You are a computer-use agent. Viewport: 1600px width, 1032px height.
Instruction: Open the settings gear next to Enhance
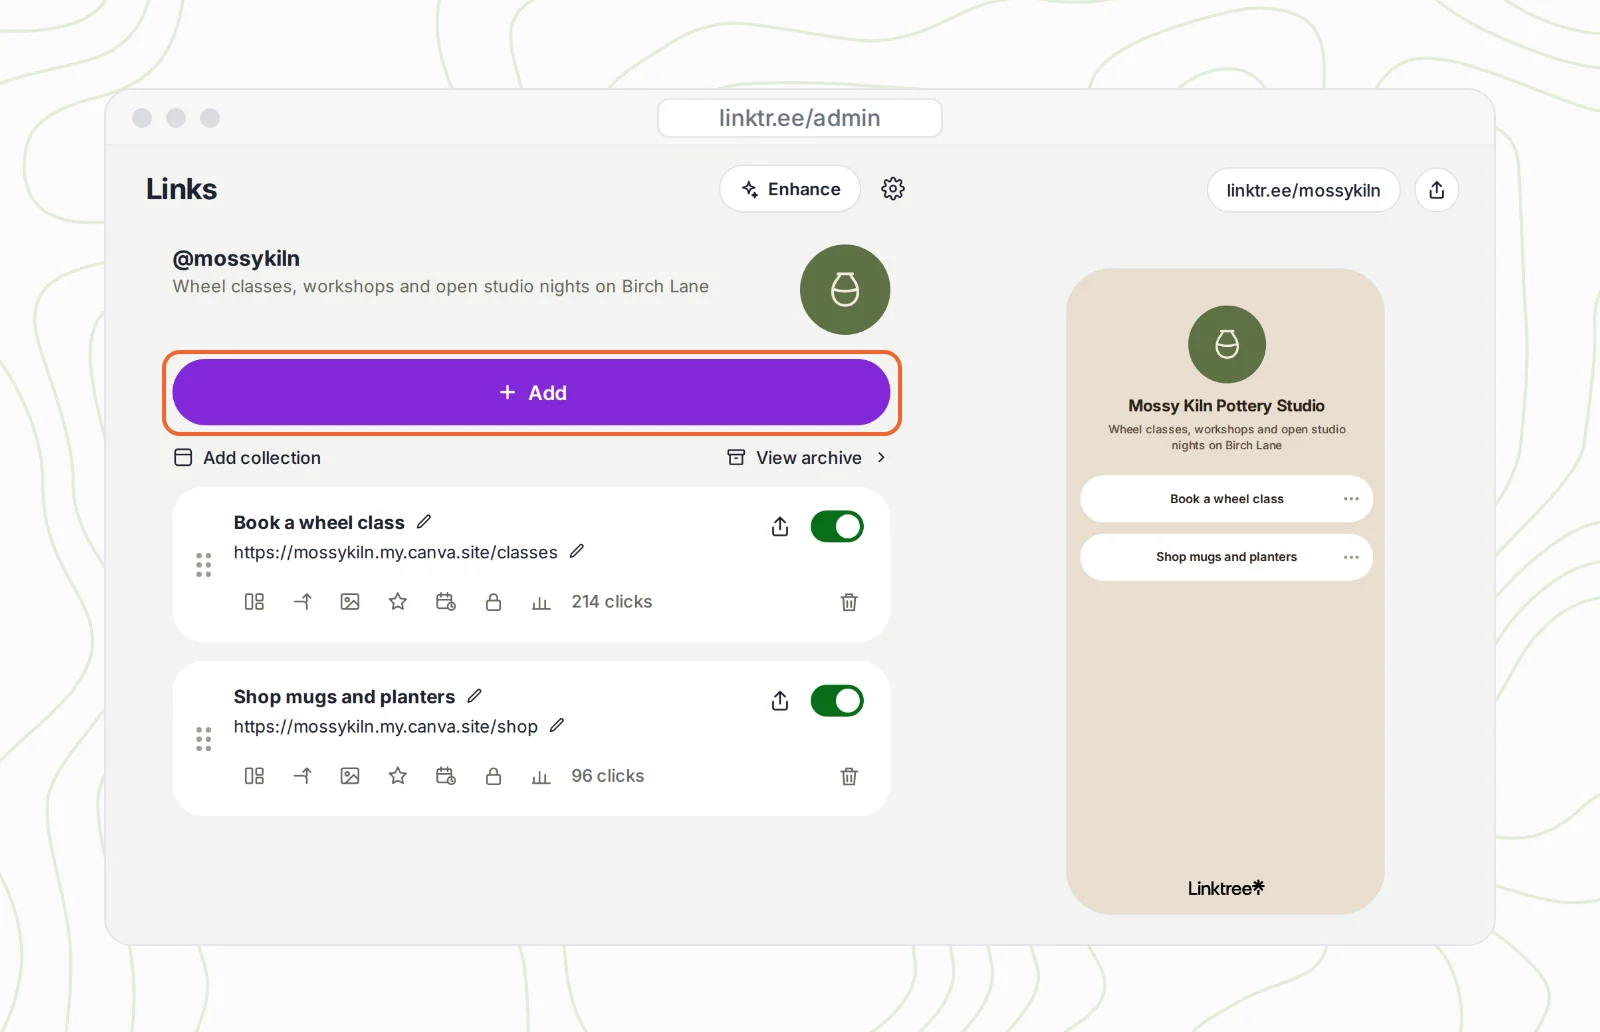(893, 189)
